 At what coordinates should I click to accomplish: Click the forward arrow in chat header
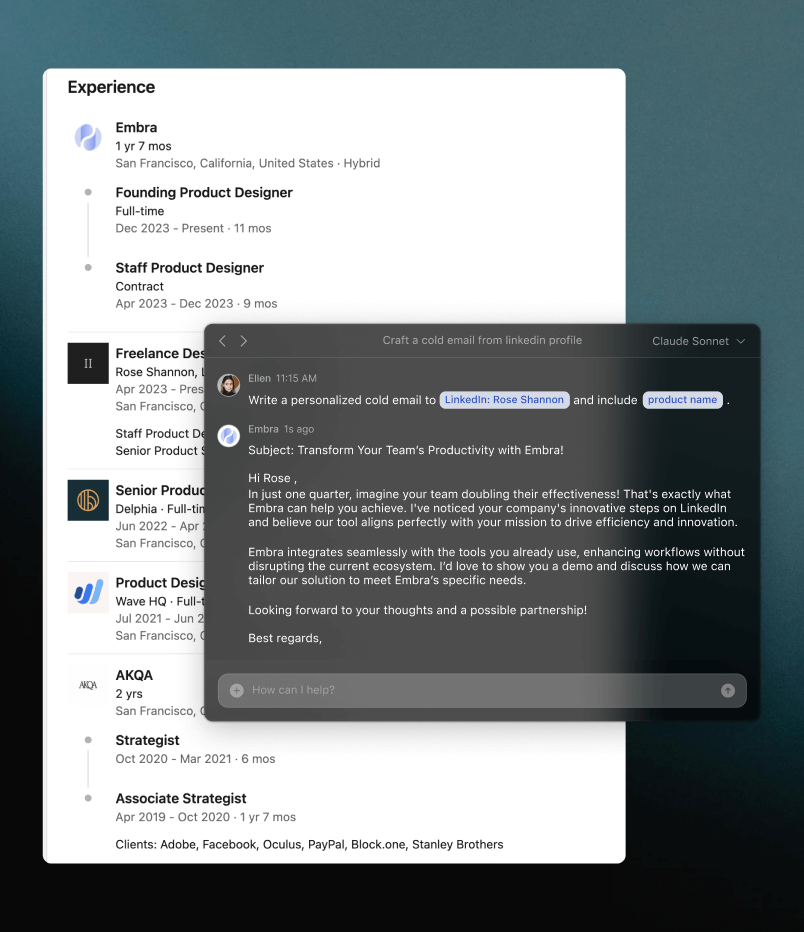click(243, 341)
